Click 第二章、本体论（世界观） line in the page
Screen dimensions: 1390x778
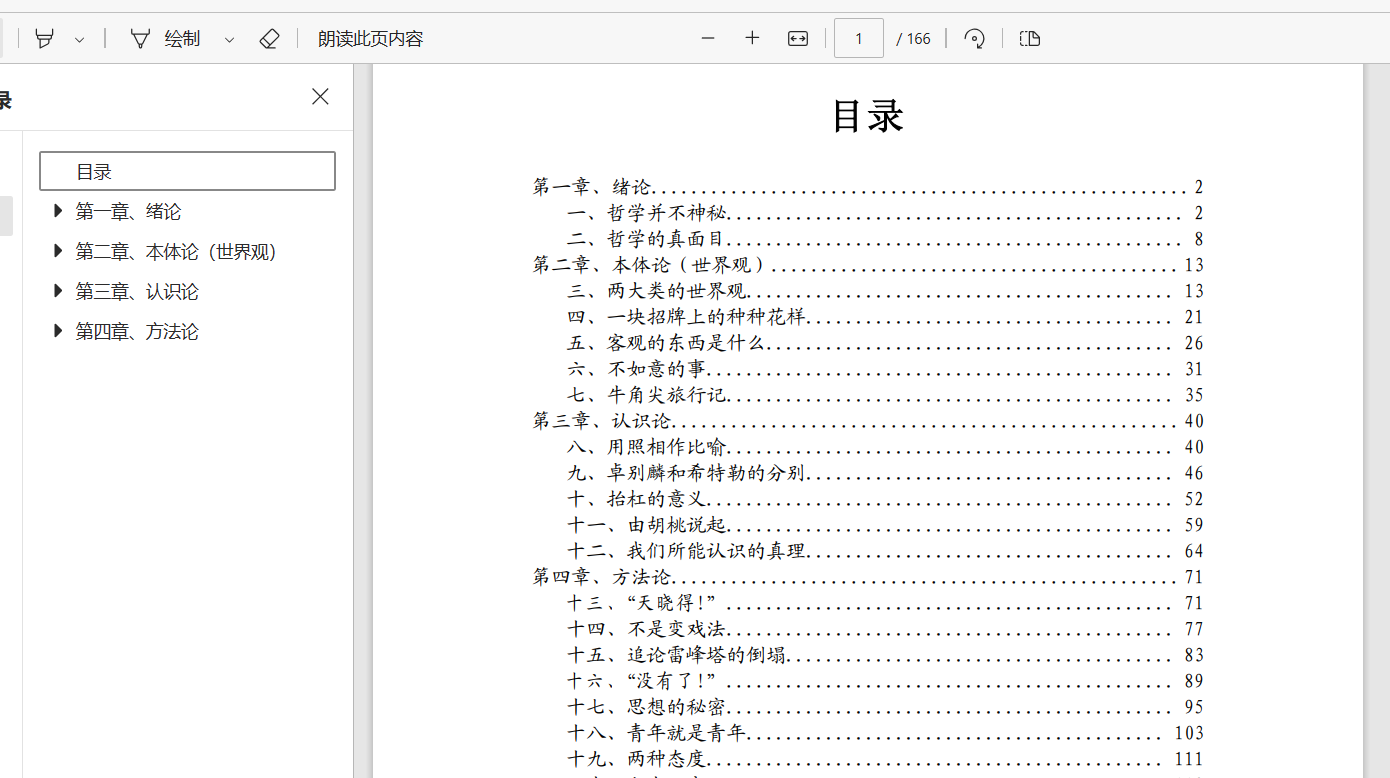tap(868, 265)
